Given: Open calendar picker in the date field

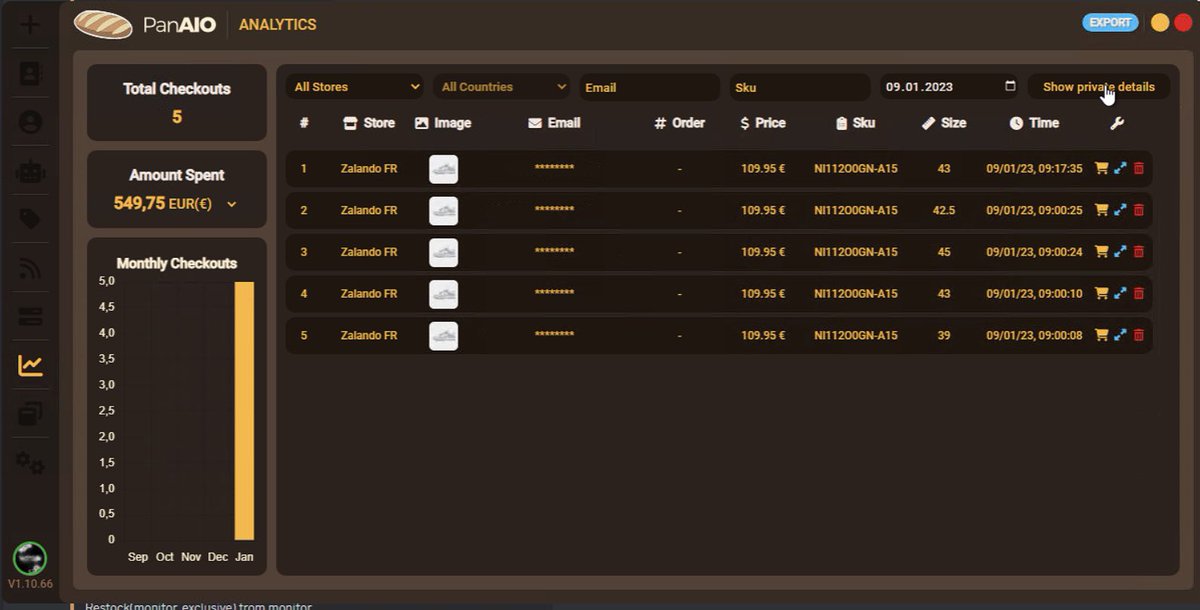Looking at the screenshot, I should (x=1010, y=86).
